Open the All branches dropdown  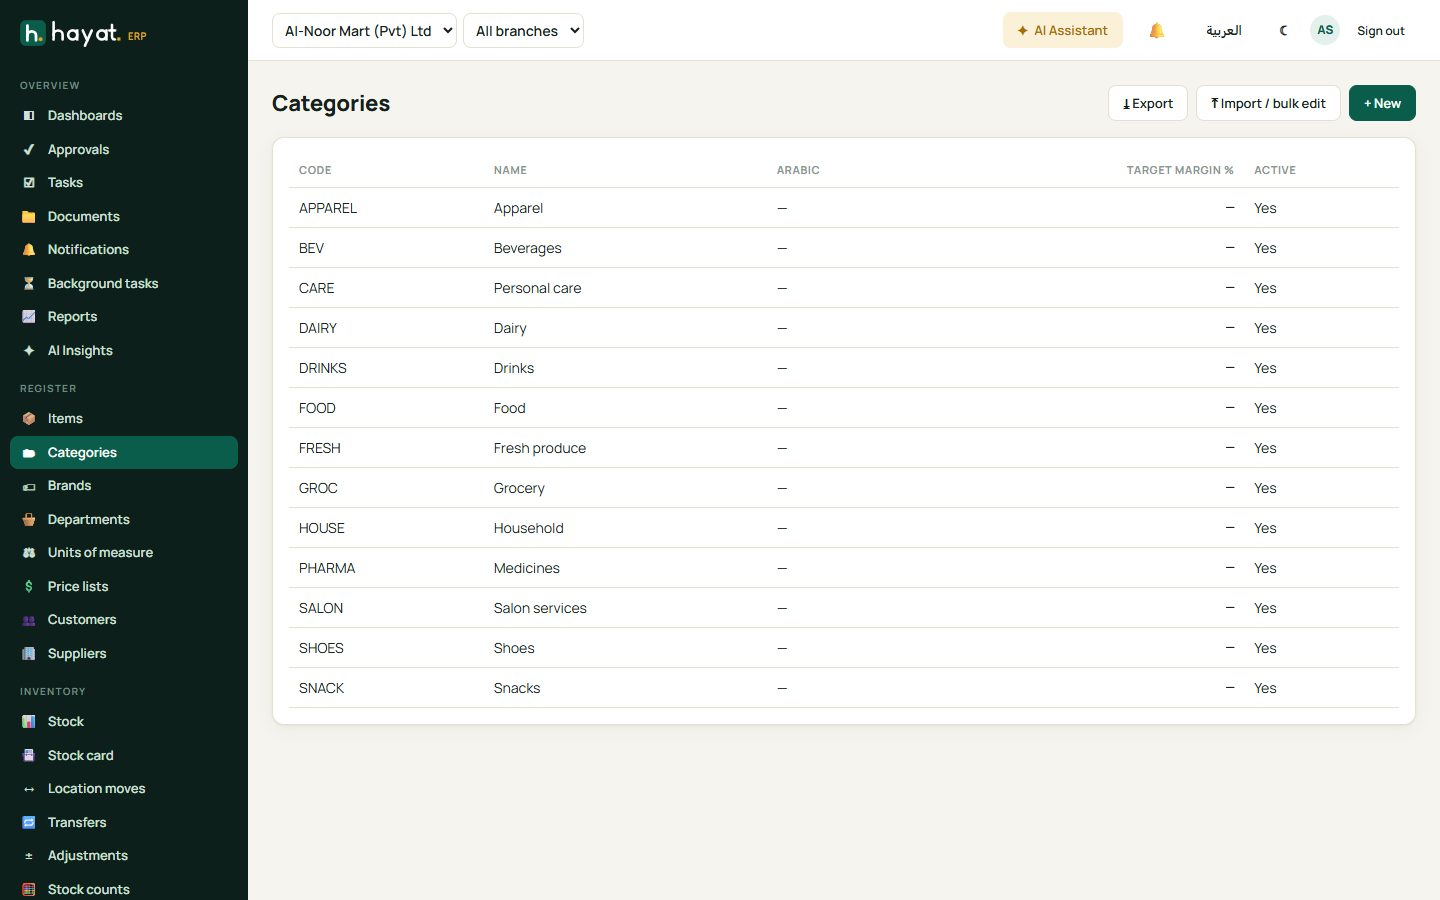[523, 31]
